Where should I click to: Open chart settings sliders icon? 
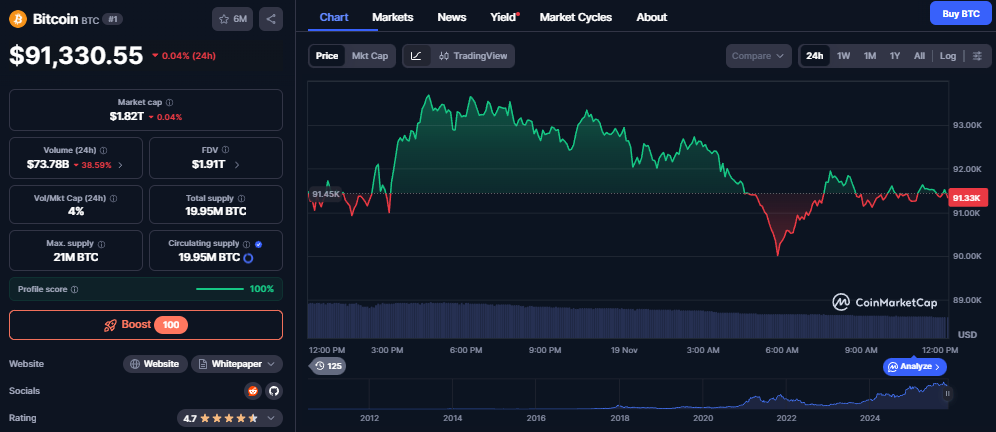[x=978, y=56]
